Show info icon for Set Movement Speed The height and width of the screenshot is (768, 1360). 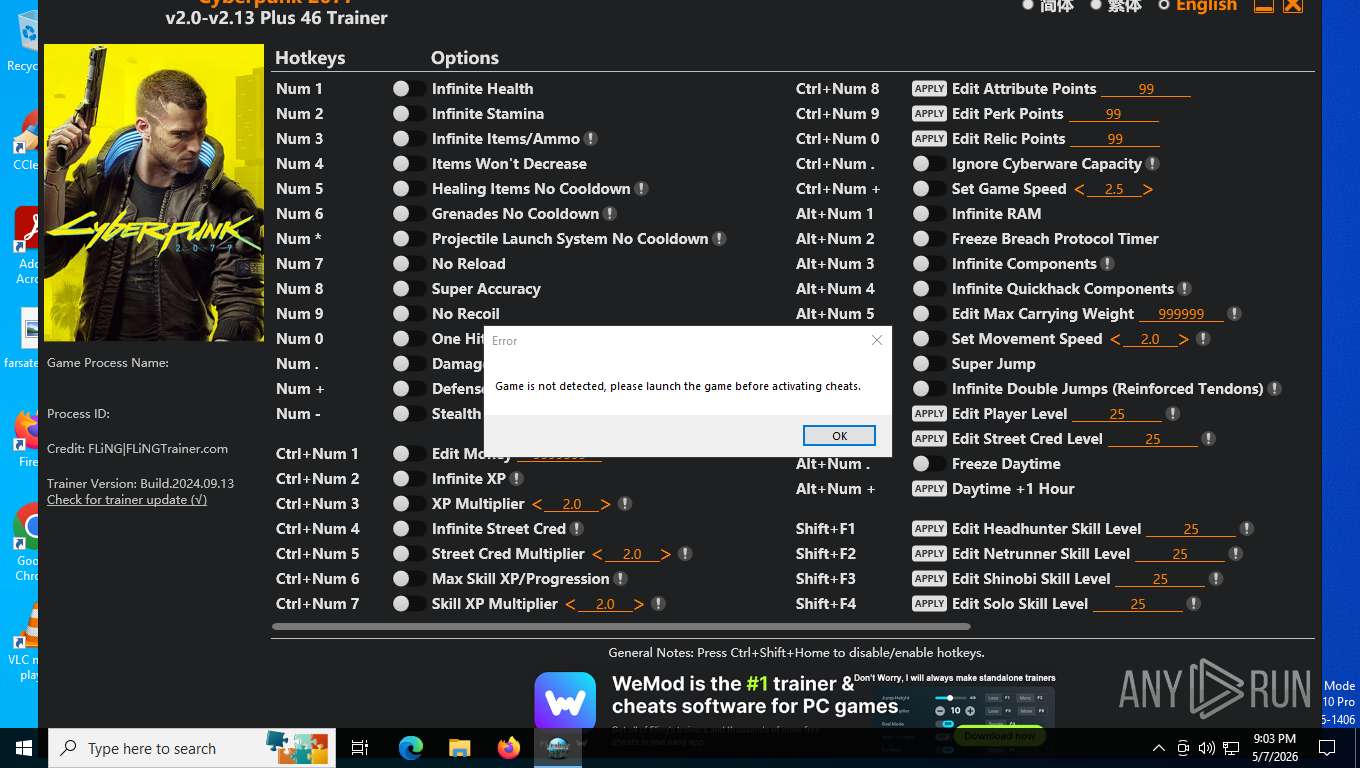point(1203,339)
